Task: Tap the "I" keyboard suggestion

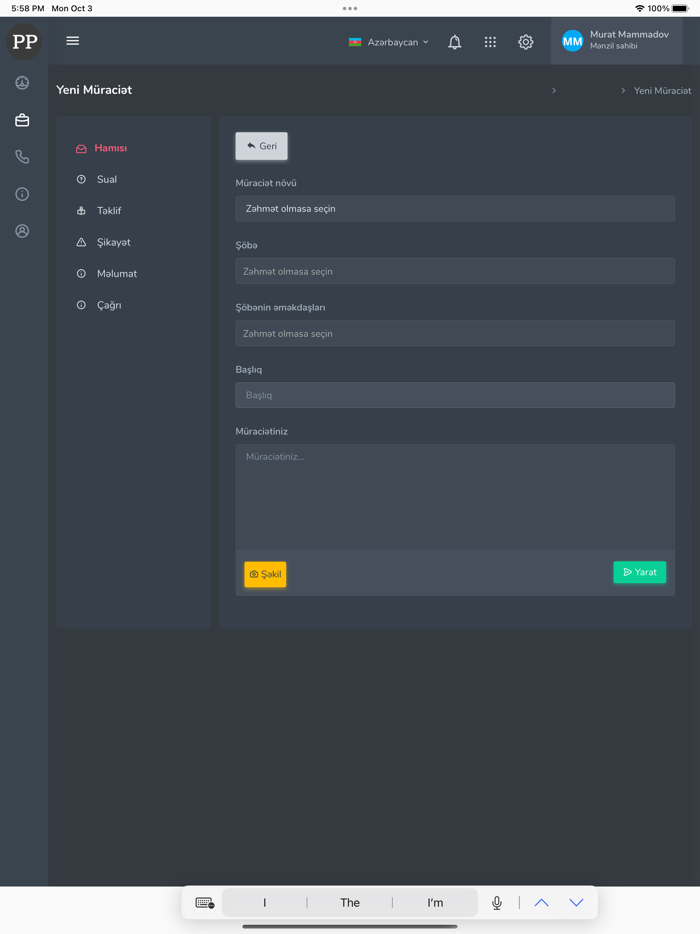Action: pos(265,903)
